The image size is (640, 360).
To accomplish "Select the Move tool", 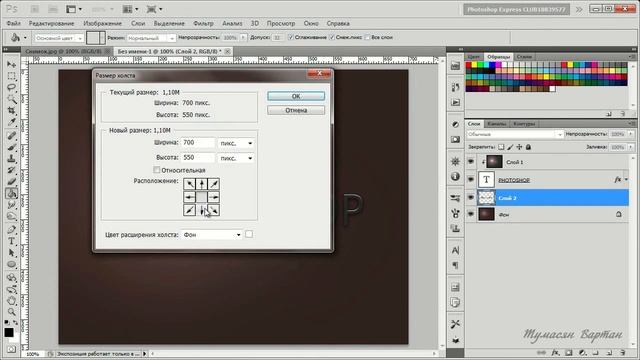I will [11, 64].
